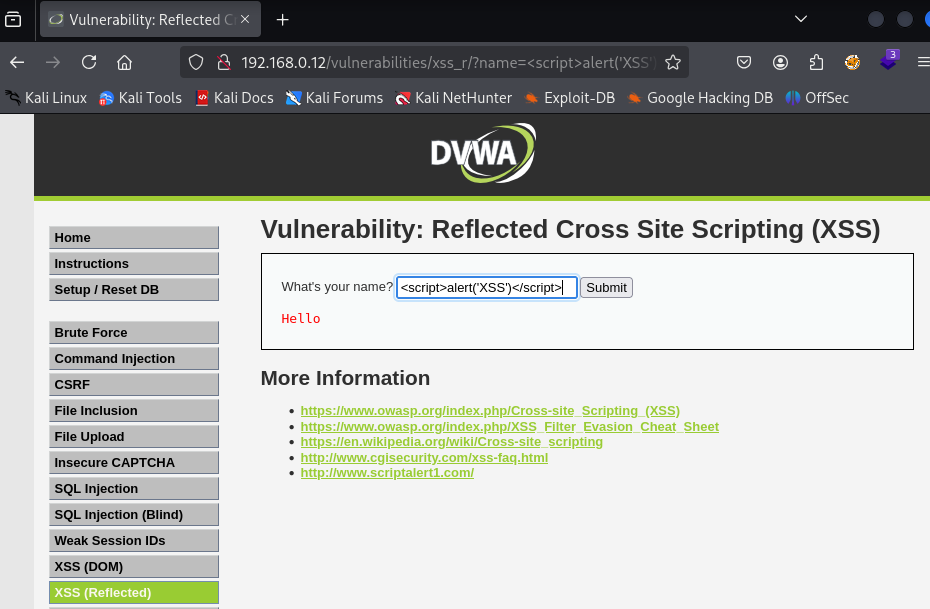Open the Google Hacking DB bookmark

click(x=700, y=98)
